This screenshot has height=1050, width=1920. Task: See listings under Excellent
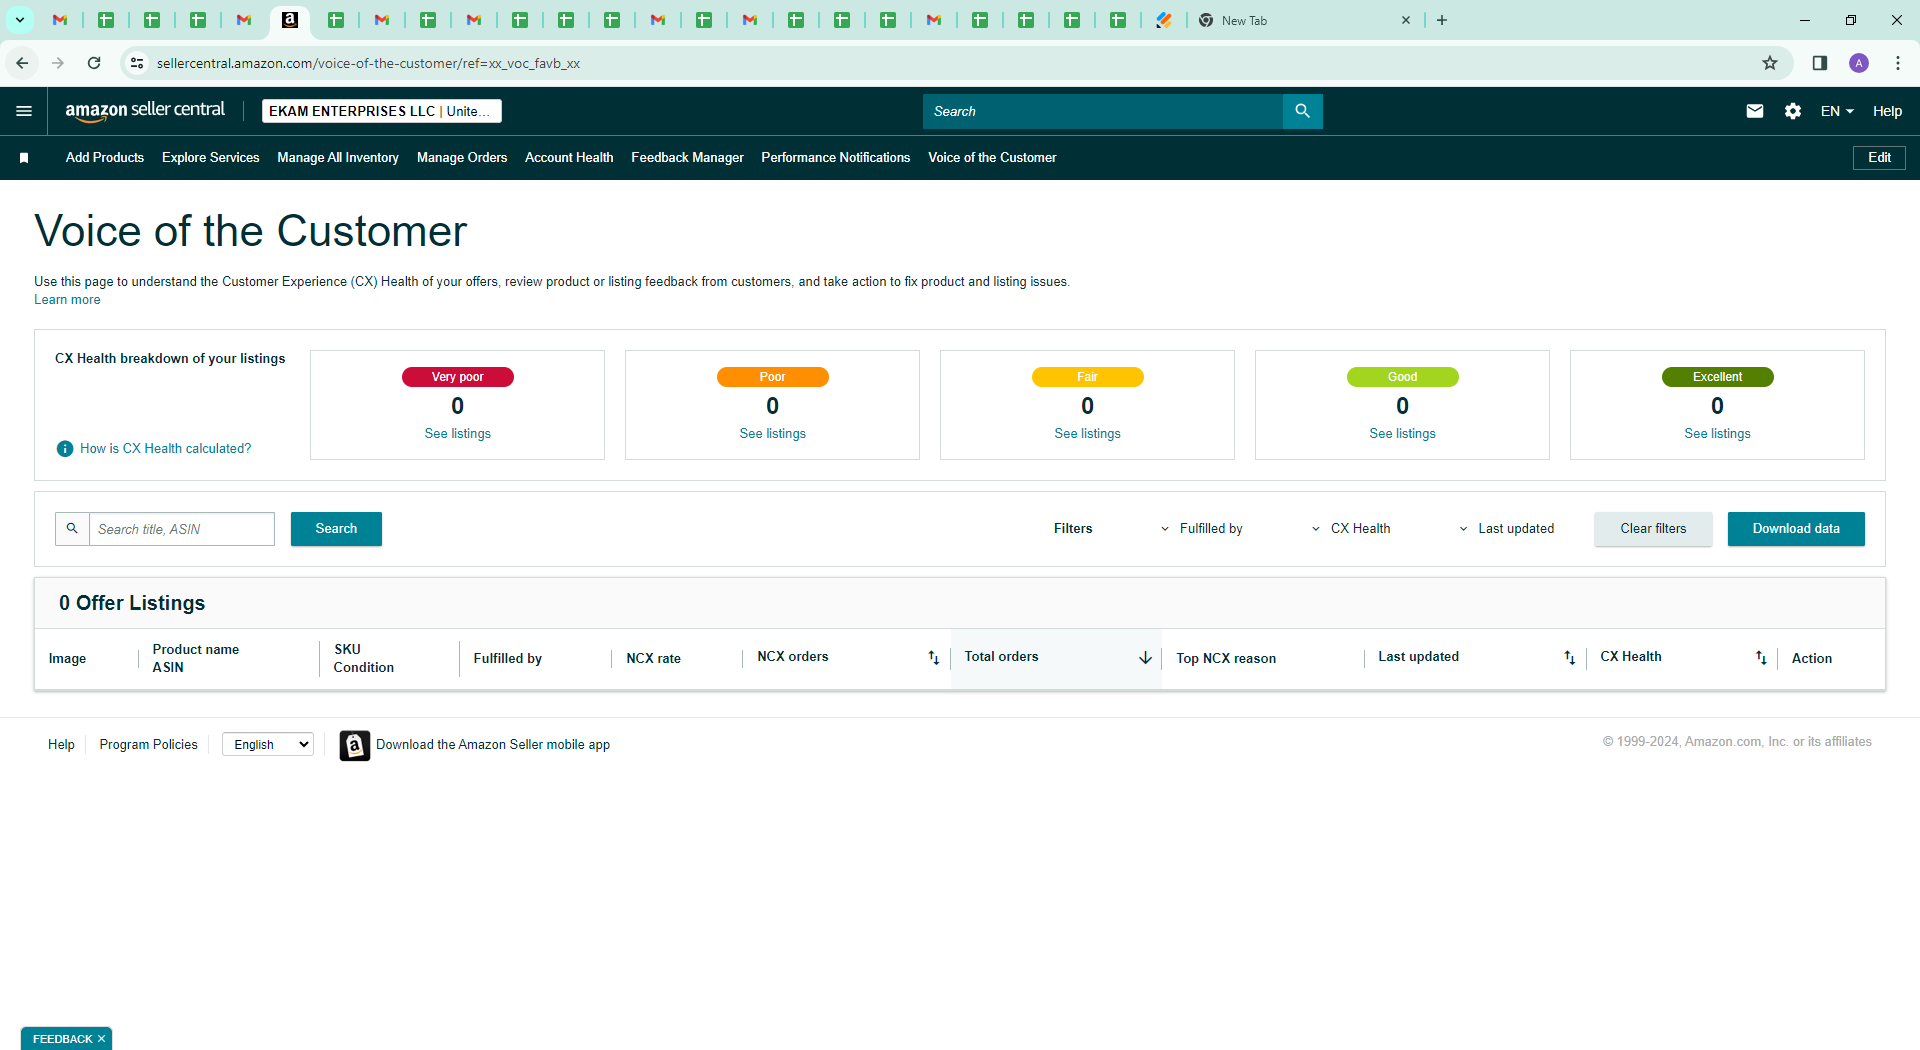pyautogui.click(x=1718, y=434)
